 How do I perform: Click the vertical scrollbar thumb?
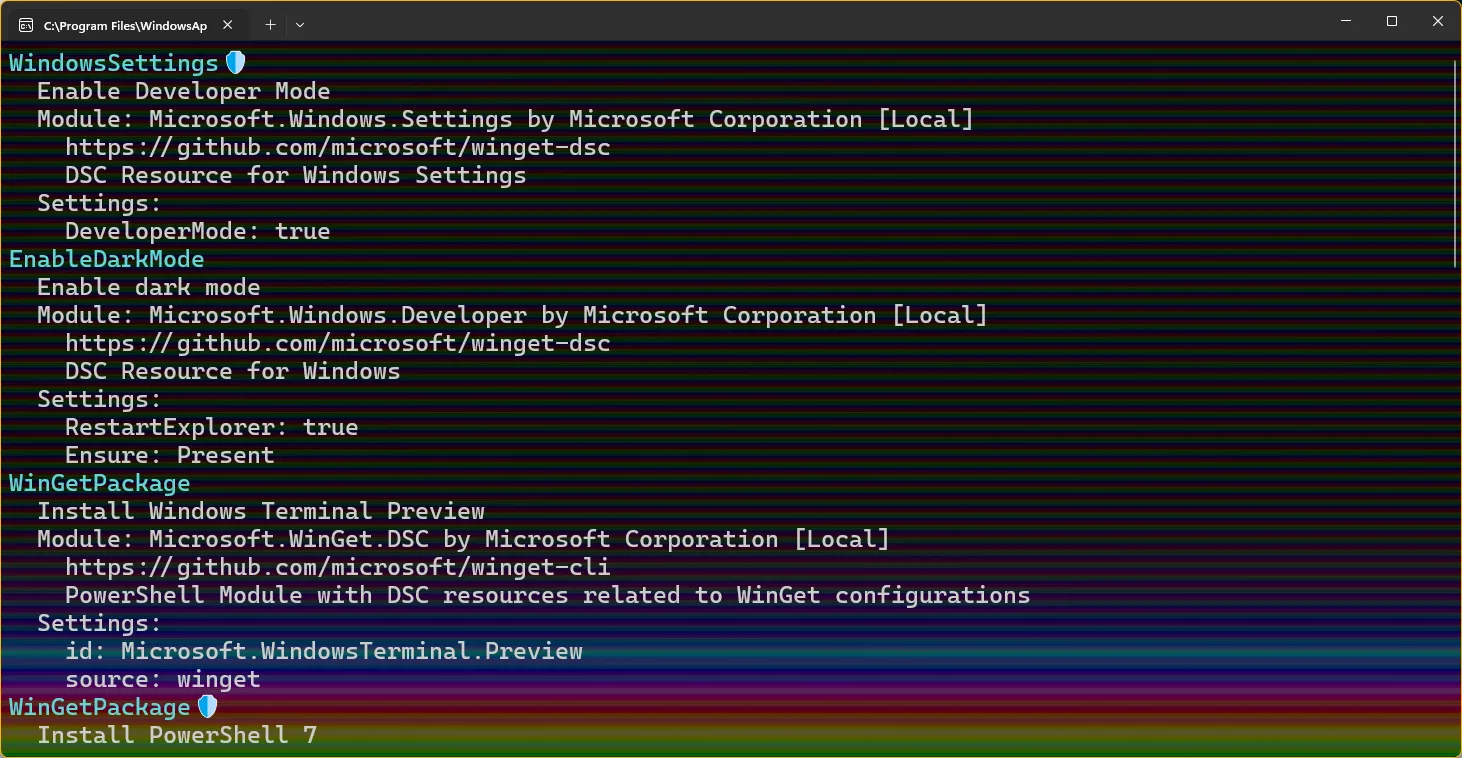pyautogui.click(x=1455, y=160)
